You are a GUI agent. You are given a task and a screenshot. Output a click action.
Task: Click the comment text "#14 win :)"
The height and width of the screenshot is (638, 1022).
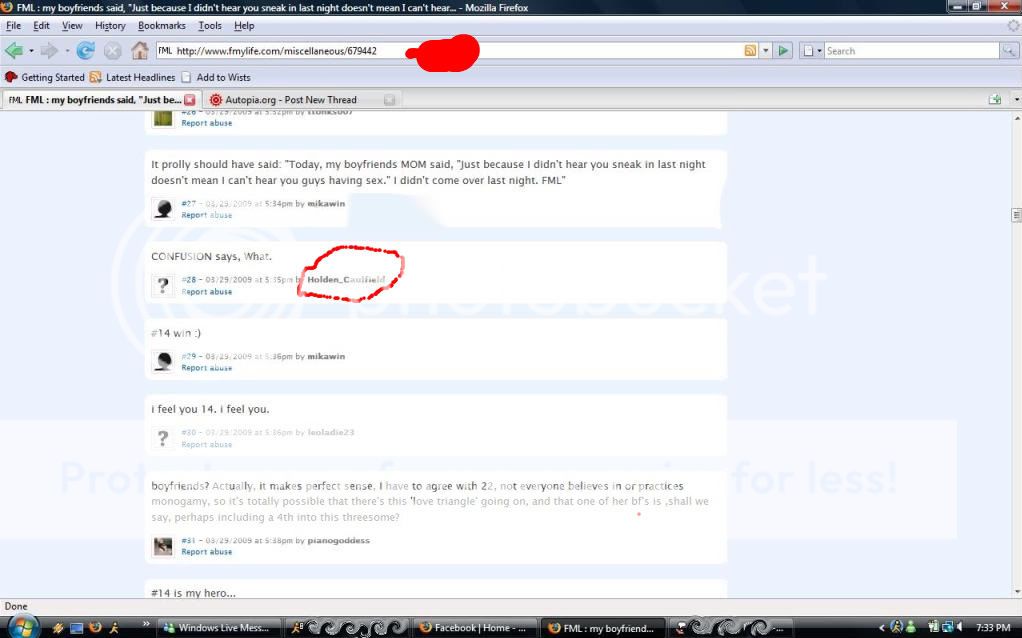[x=176, y=333]
